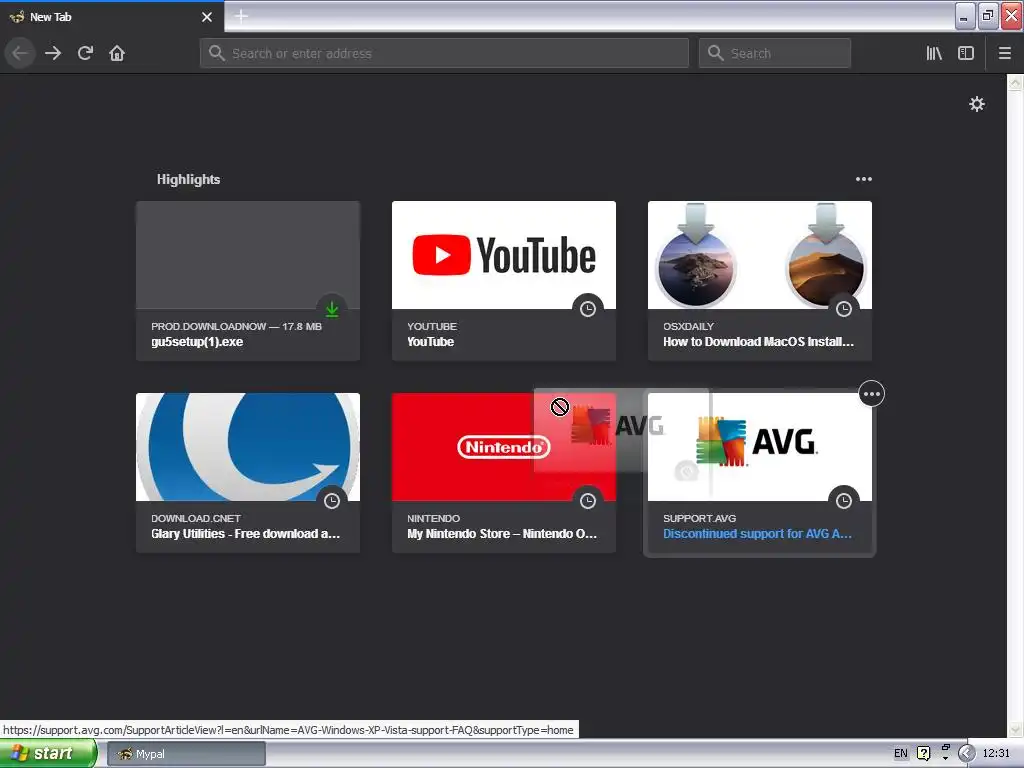Image resolution: width=1024 pixels, height=768 pixels.
Task: Click the history clock on AVG card
Action: (x=844, y=501)
